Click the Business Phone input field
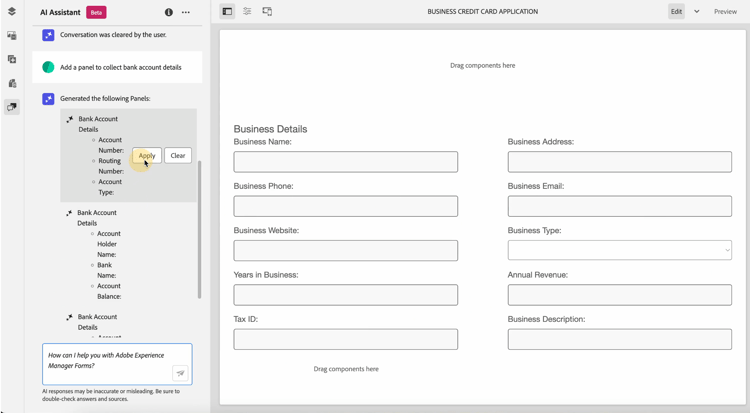Image resolution: width=750 pixels, height=413 pixels. (345, 206)
